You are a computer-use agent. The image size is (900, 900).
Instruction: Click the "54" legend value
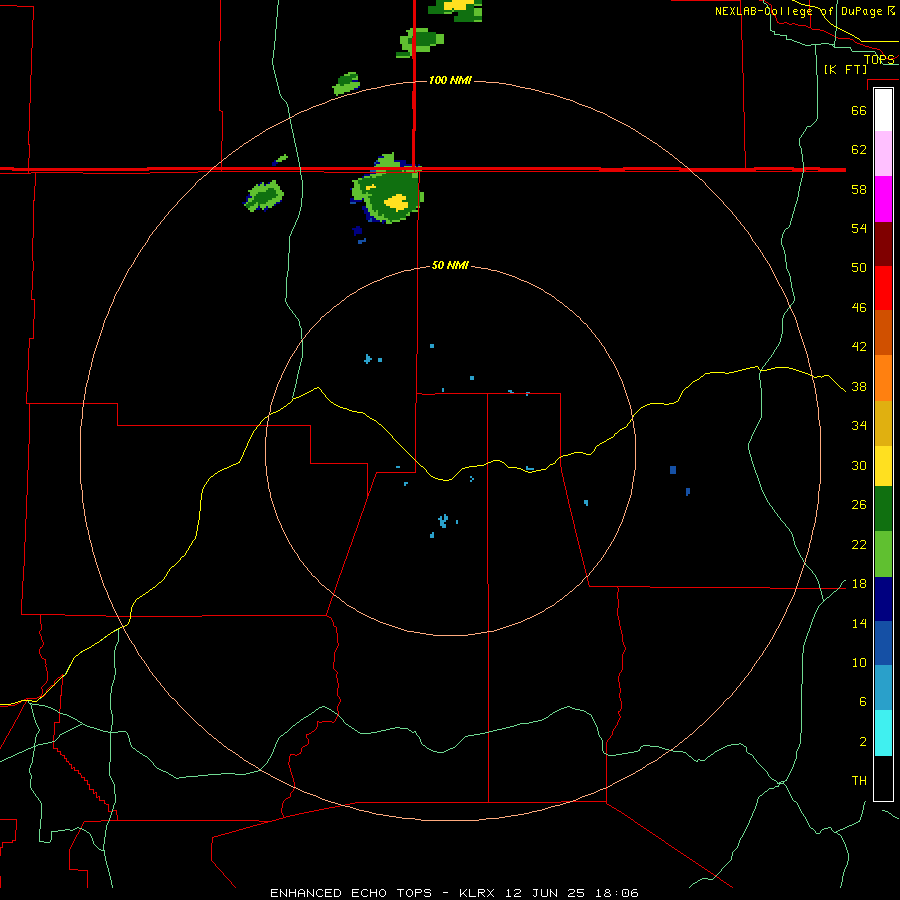859,228
